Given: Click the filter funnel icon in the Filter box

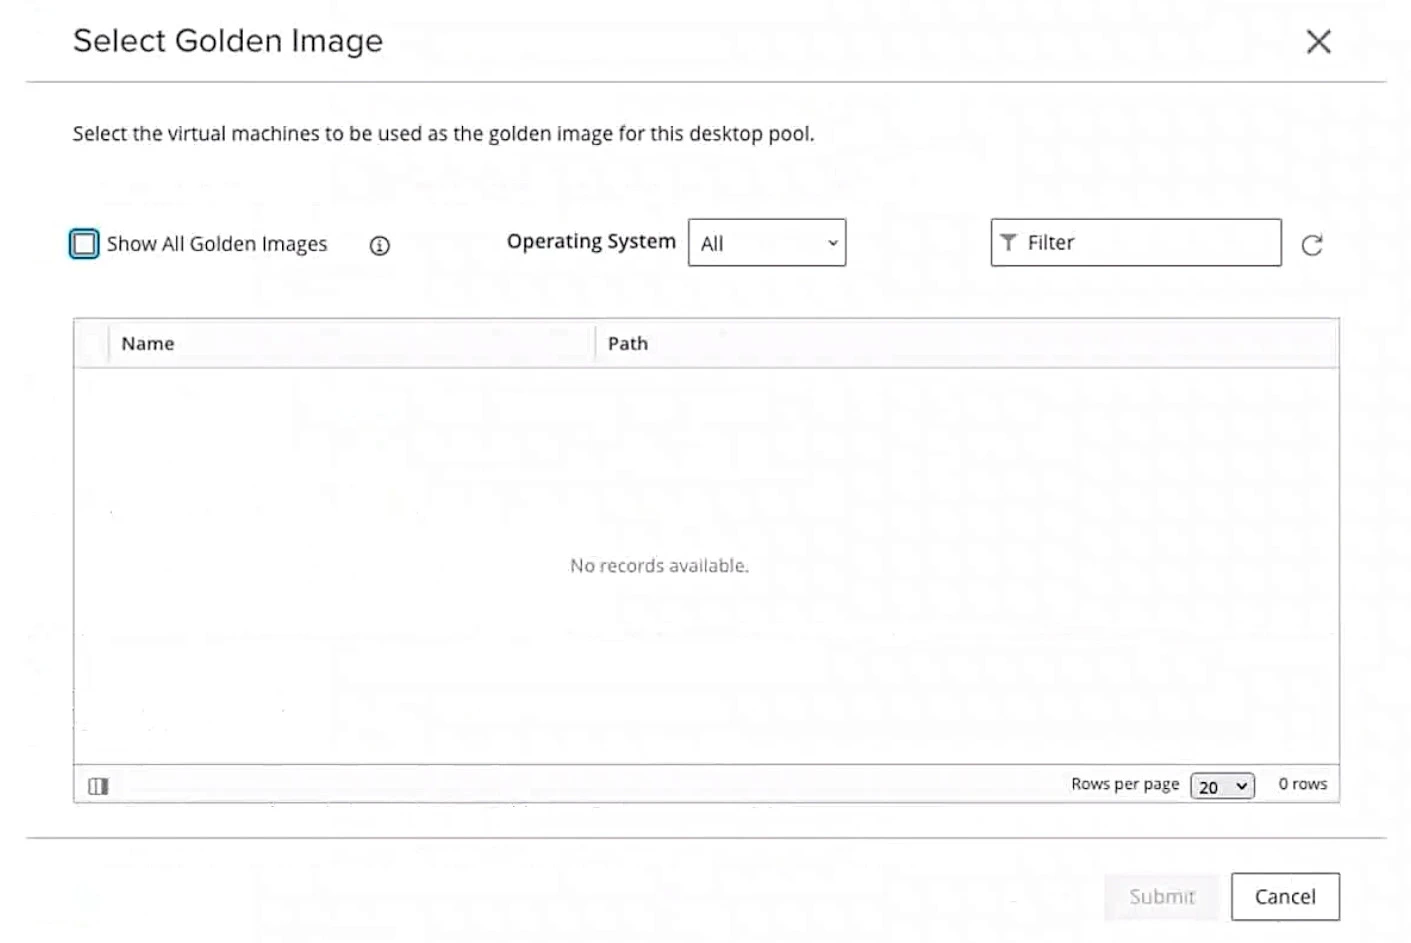Looking at the screenshot, I should coord(1008,242).
